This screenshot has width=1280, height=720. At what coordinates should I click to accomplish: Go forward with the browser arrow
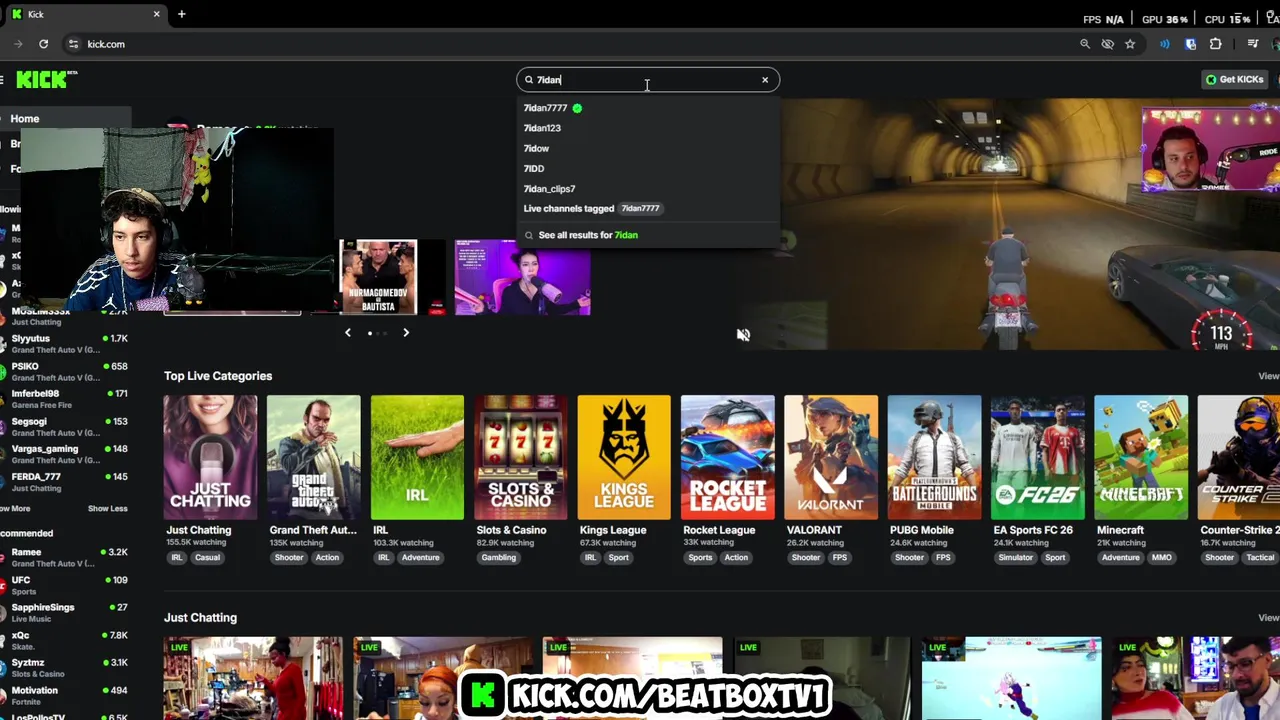click(x=17, y=44)
